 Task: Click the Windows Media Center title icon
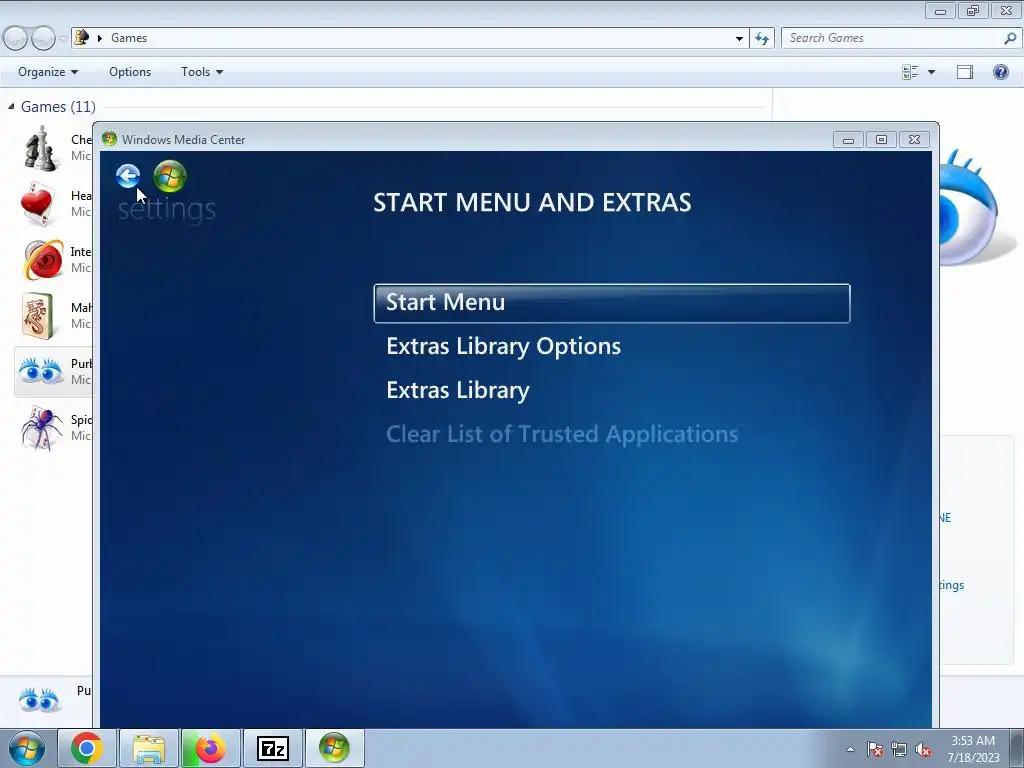point(109,139)
